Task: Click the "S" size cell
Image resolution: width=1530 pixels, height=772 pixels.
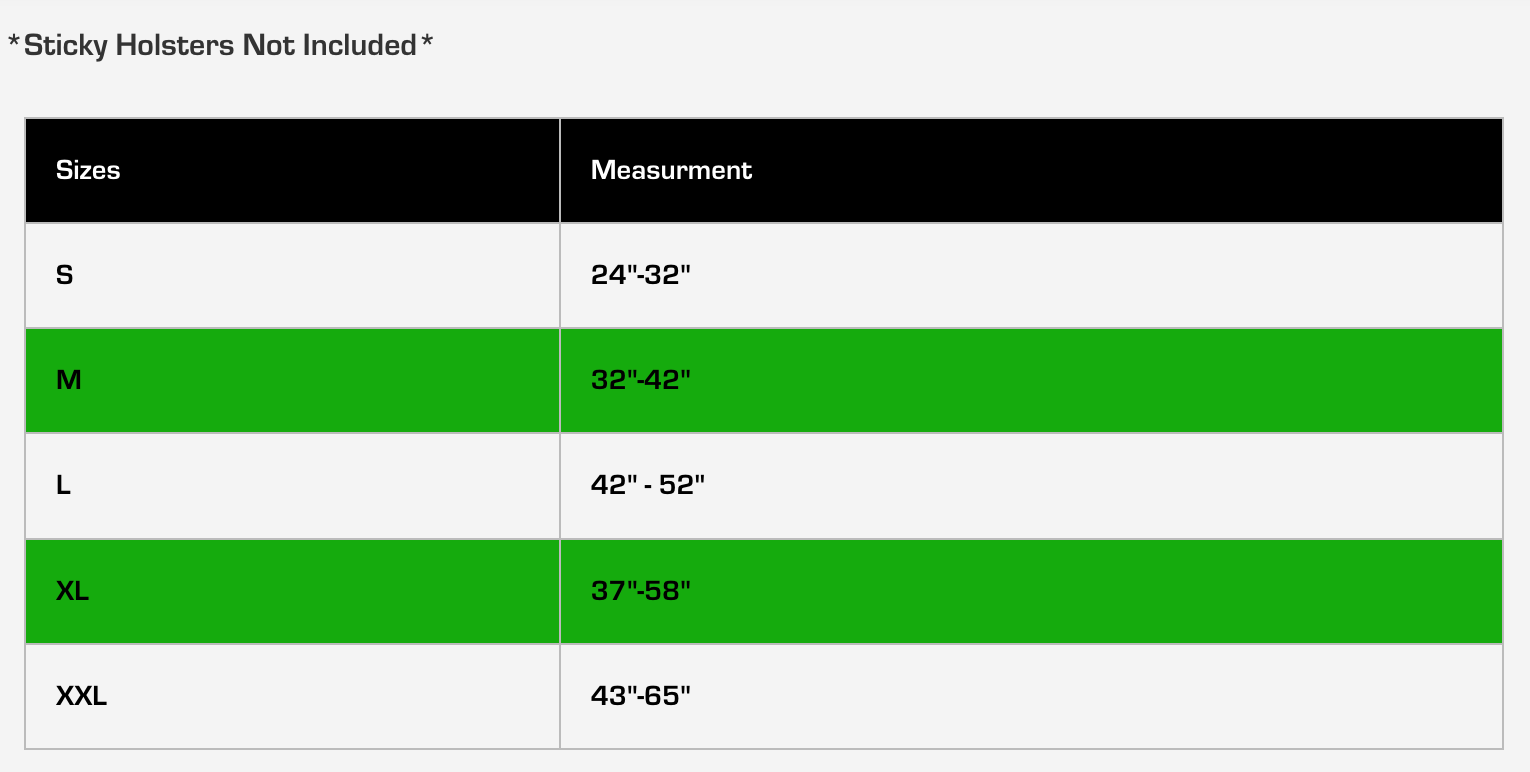Action: (65, 275)
